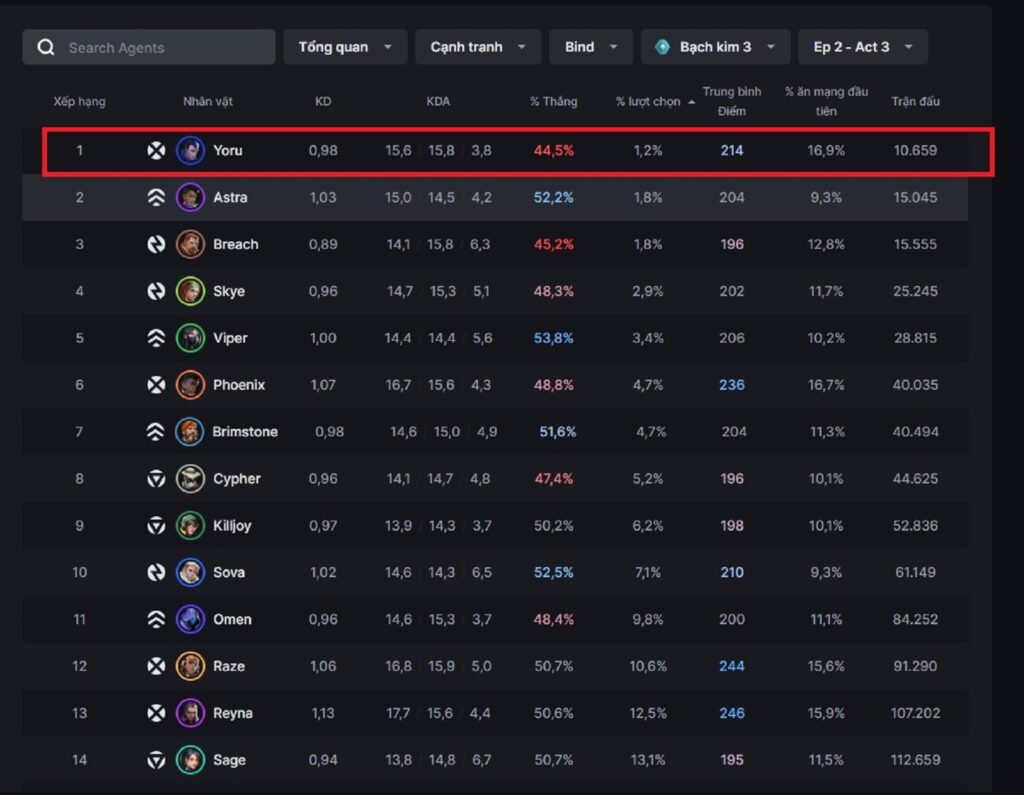Sort by % Thắng column header
1024x795 pixels.
coord(553,101)
